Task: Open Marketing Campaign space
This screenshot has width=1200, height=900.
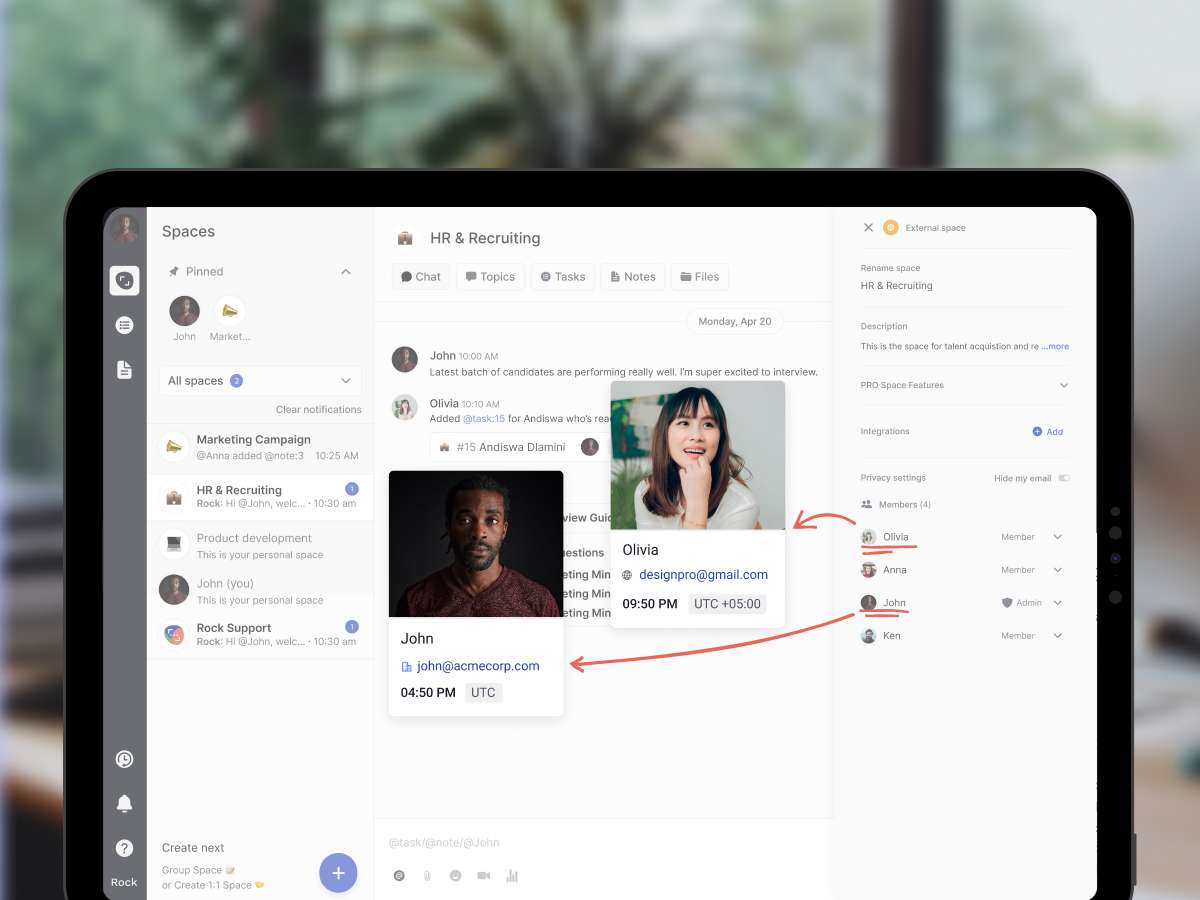Action: [260, 447]
